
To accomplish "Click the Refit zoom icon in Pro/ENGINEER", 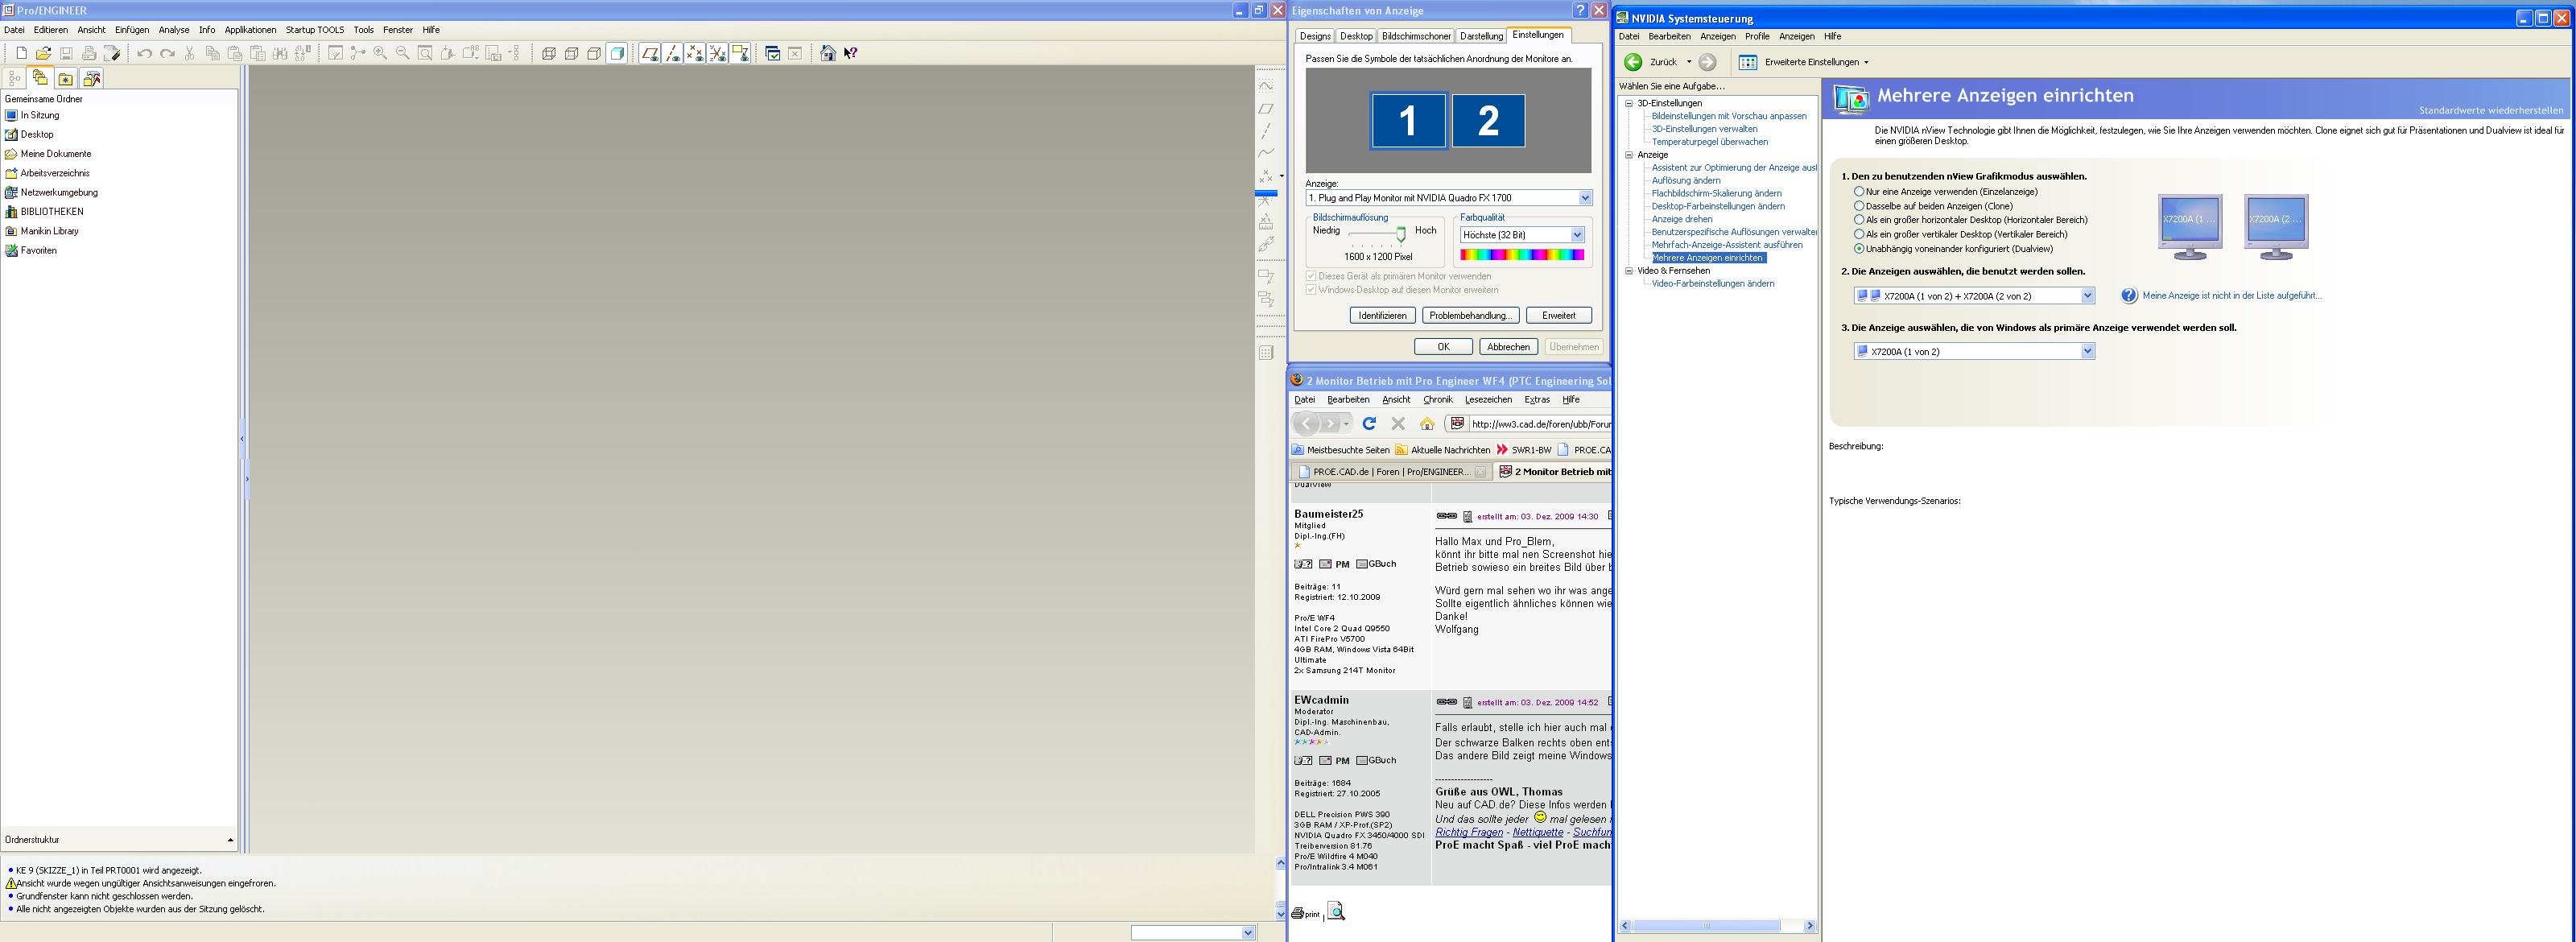I will pos(425,53).
